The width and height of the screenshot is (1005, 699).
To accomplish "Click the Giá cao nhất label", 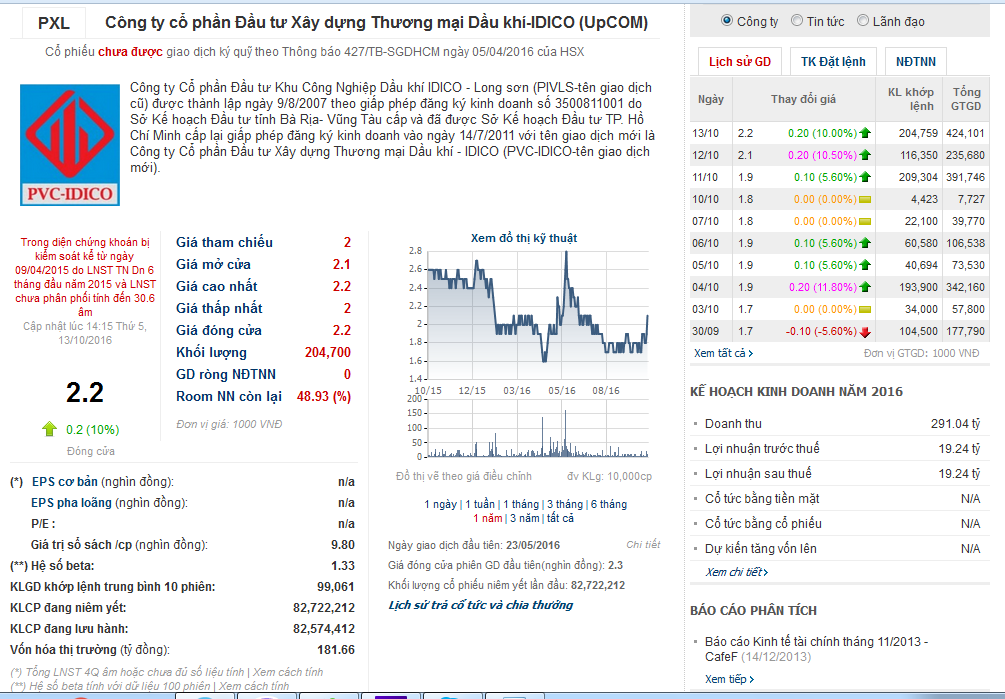I will (217, 286).
